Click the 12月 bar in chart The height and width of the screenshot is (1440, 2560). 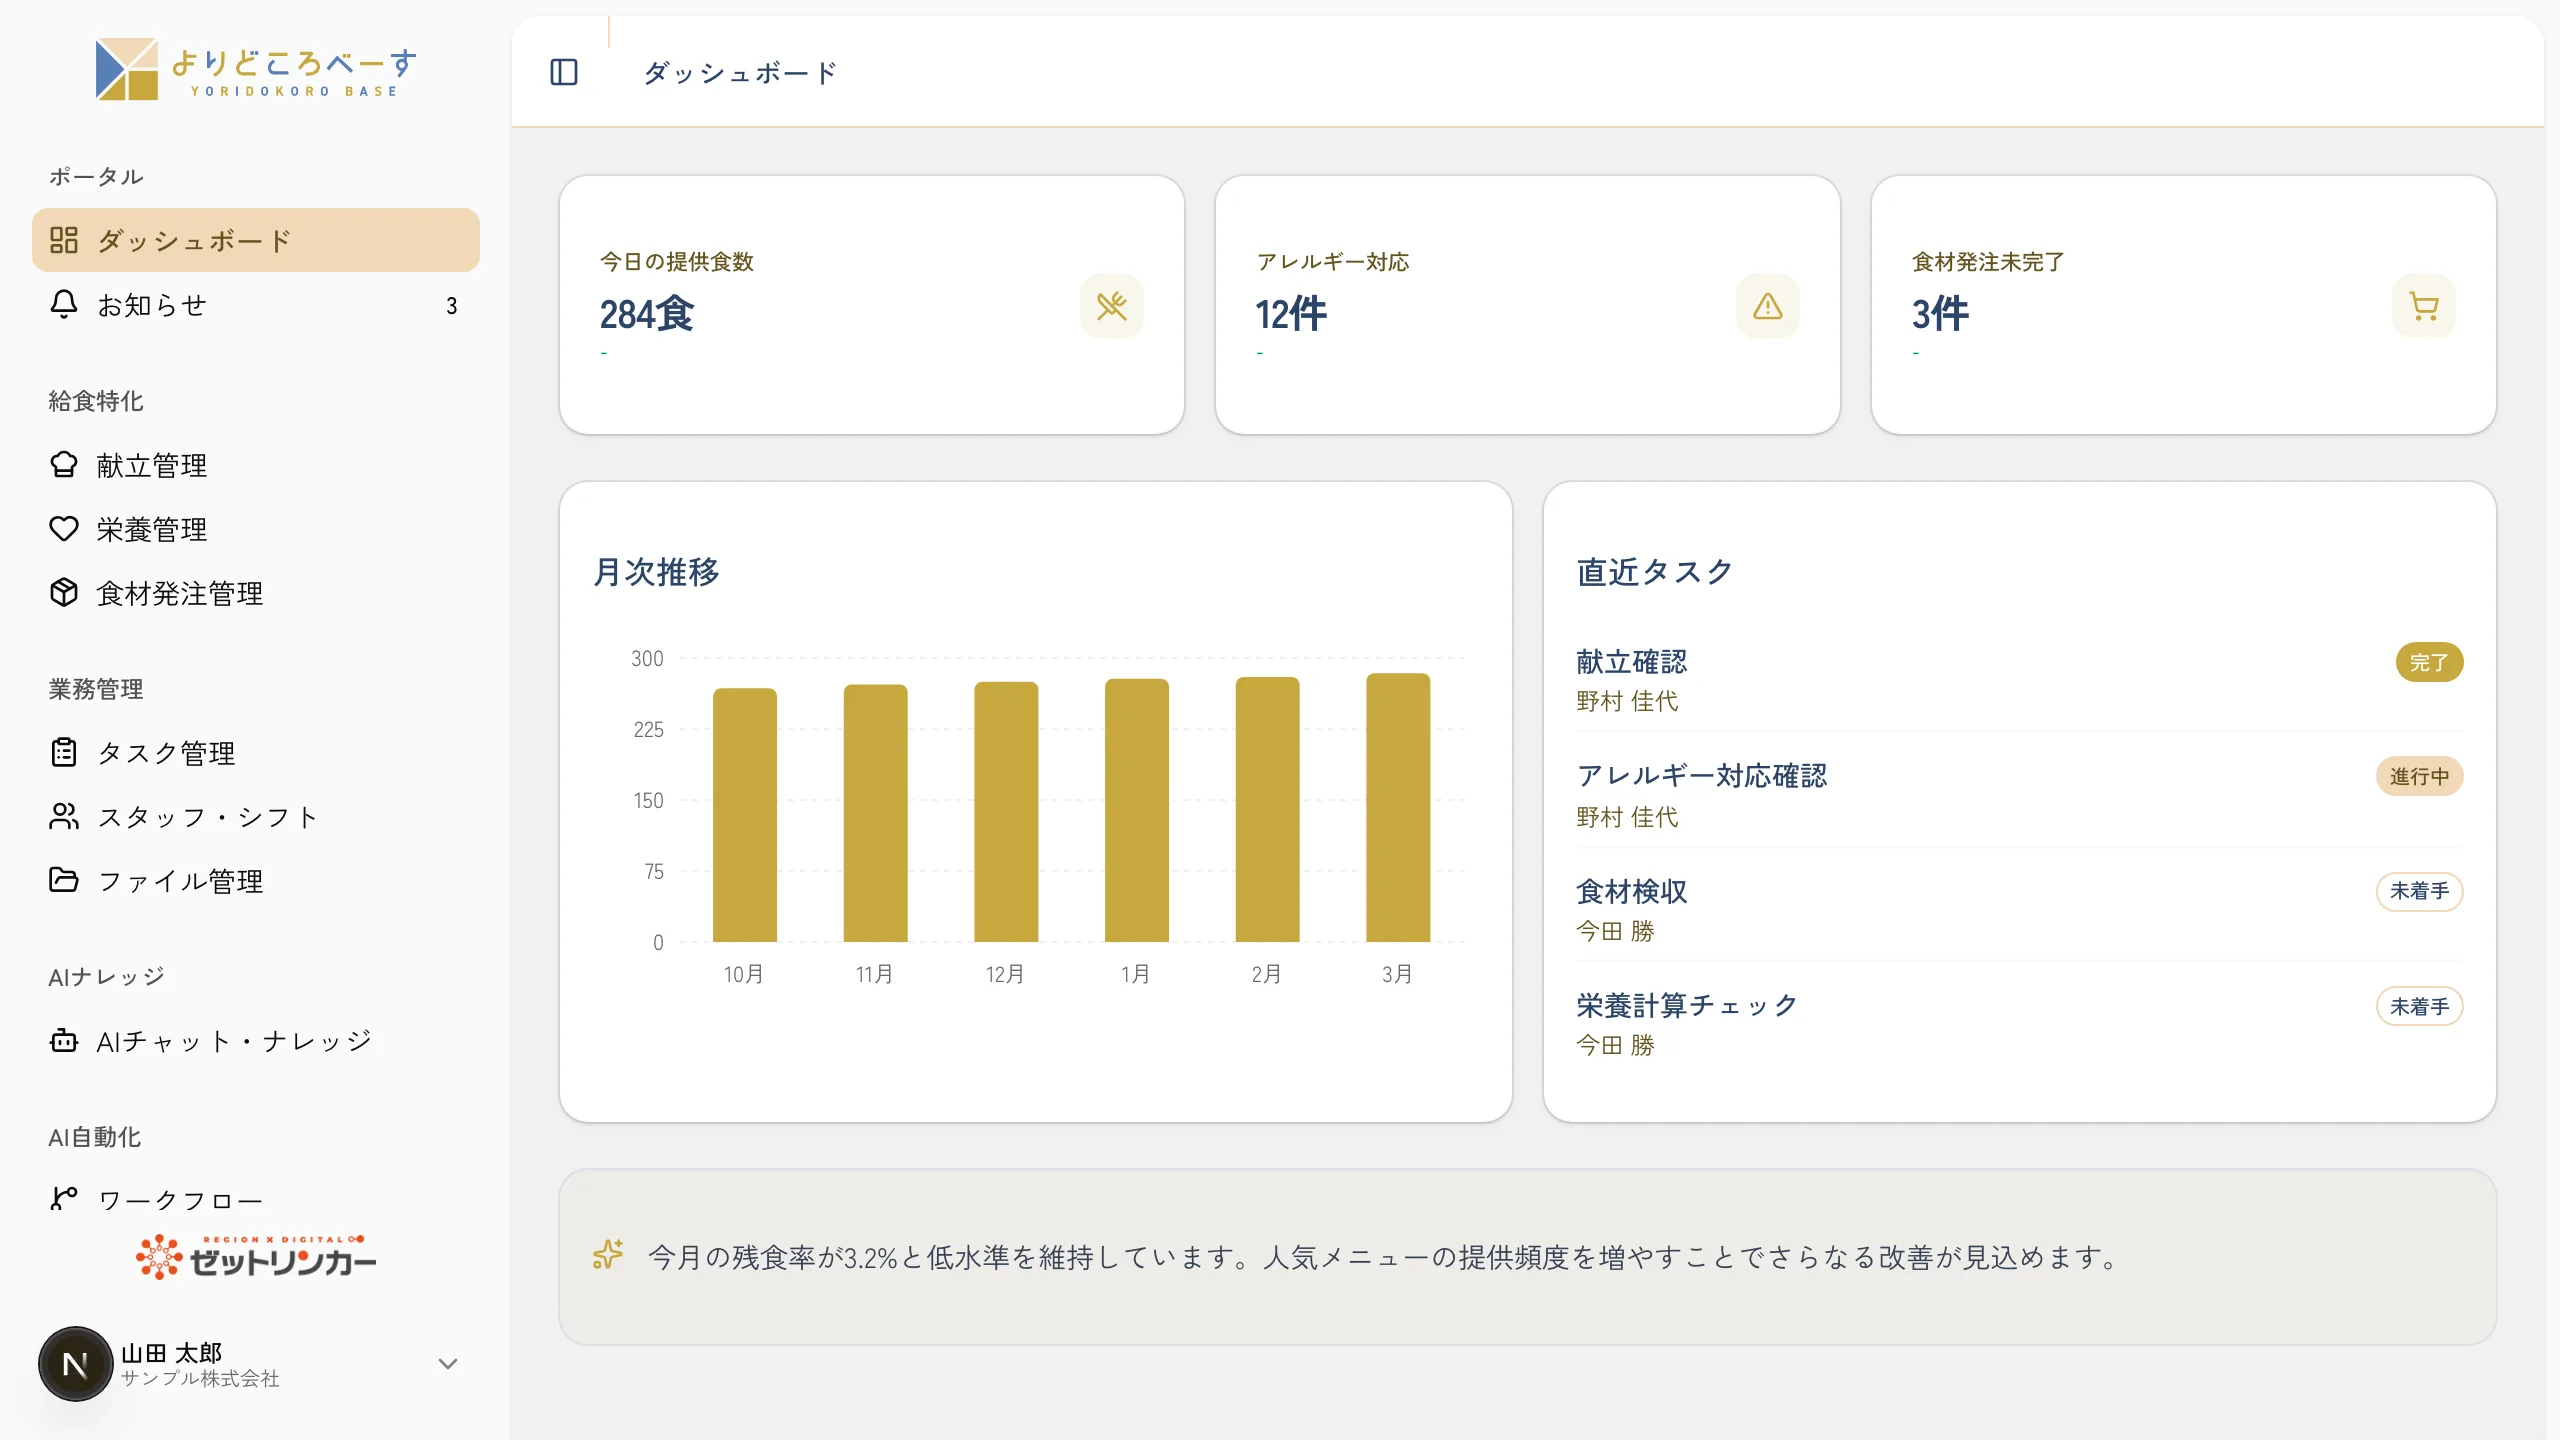click(x=1006, y=812)
